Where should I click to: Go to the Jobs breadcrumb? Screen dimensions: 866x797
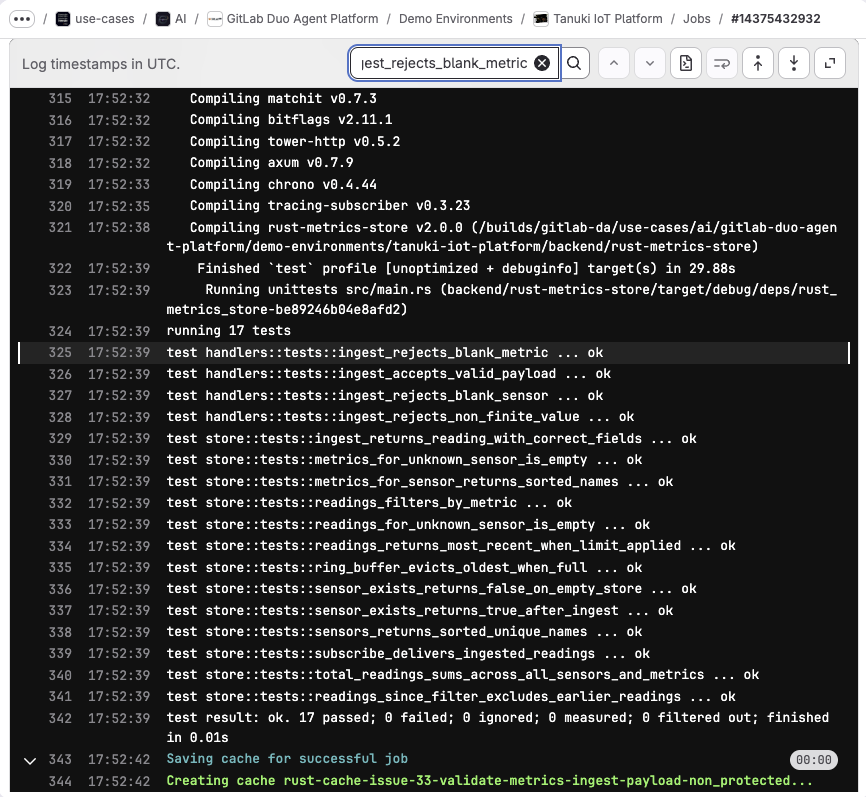click(696, 19)
